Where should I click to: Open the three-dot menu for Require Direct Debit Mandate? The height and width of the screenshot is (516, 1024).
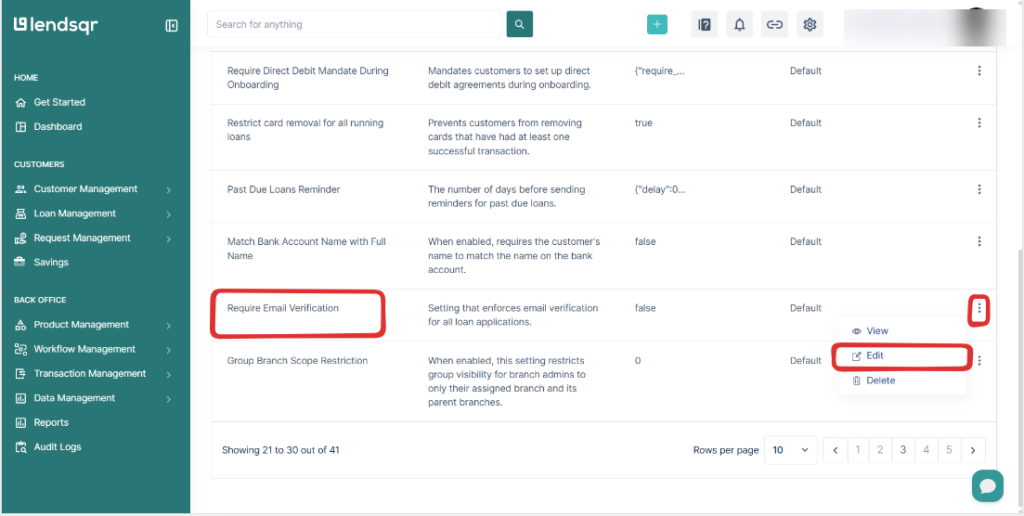tap(979, 71)
